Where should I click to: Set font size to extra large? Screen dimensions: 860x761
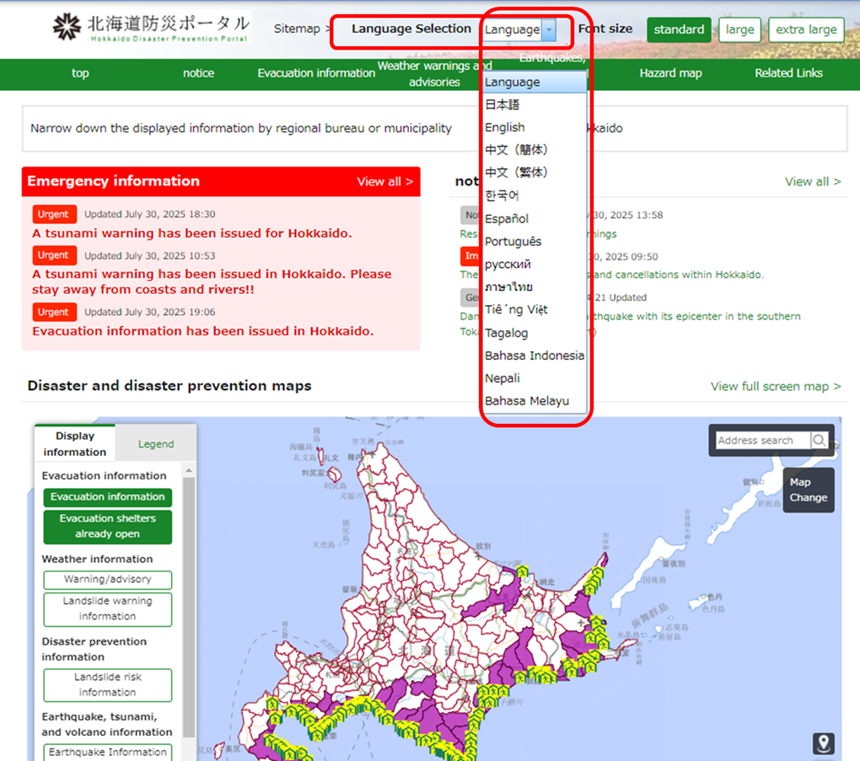807,30
